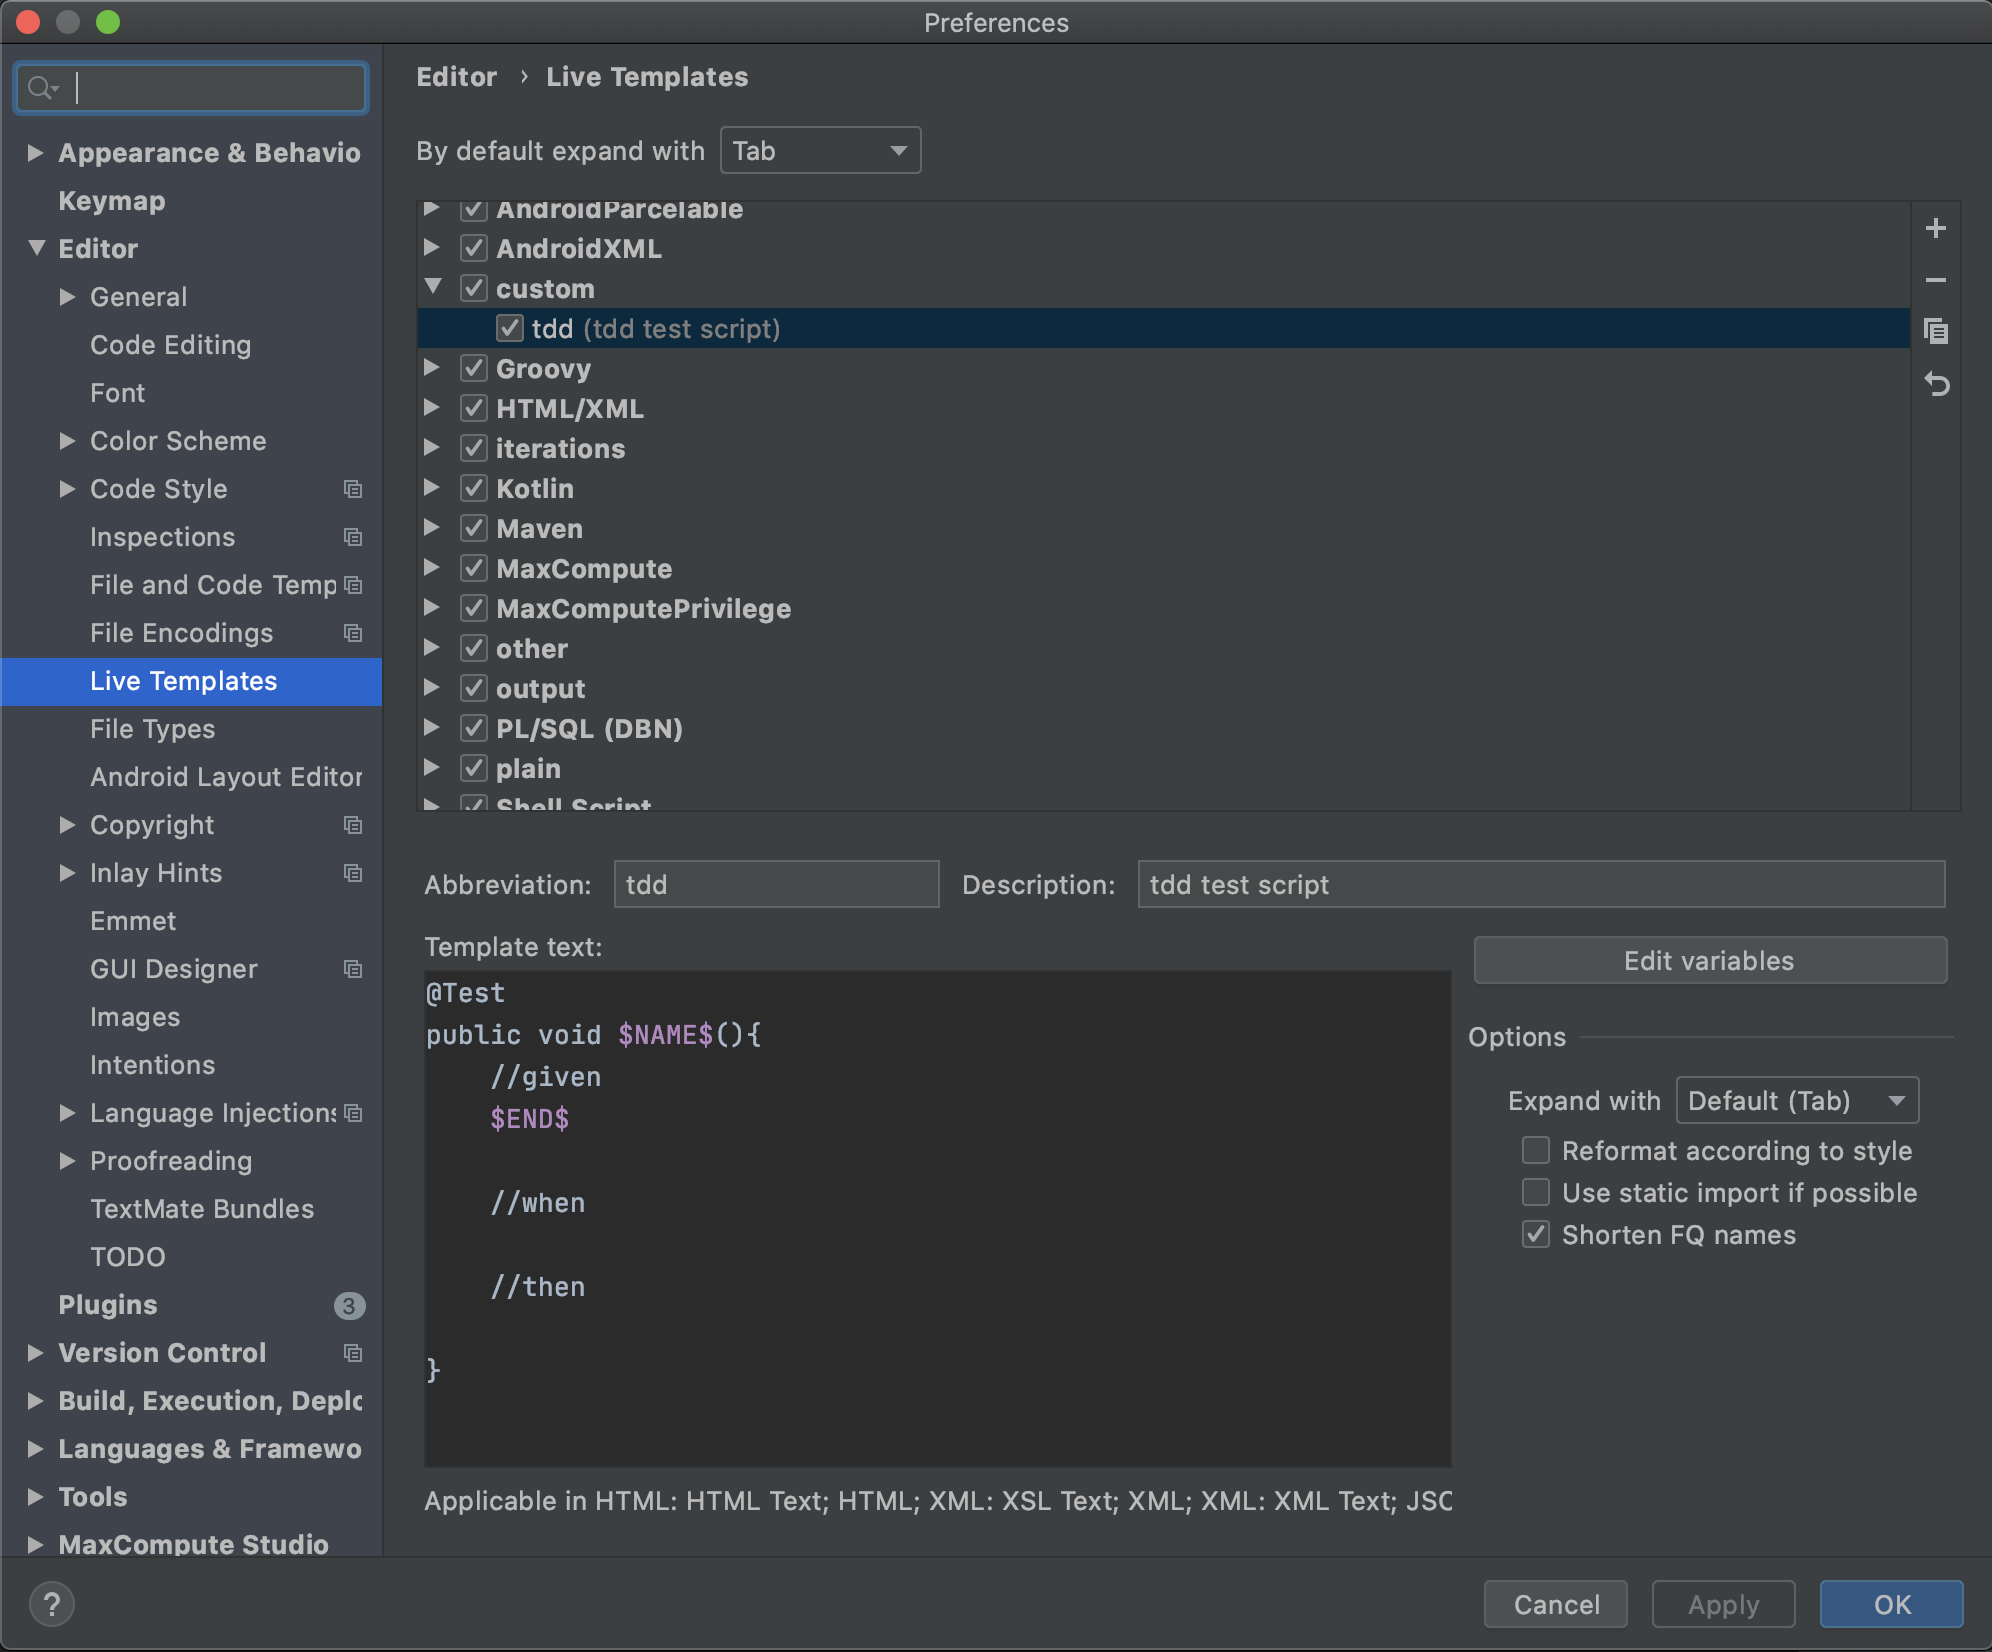Screen dimensions: 1992x1652
Task: Collapse the custom template group
Action: (x=432, y=288)
